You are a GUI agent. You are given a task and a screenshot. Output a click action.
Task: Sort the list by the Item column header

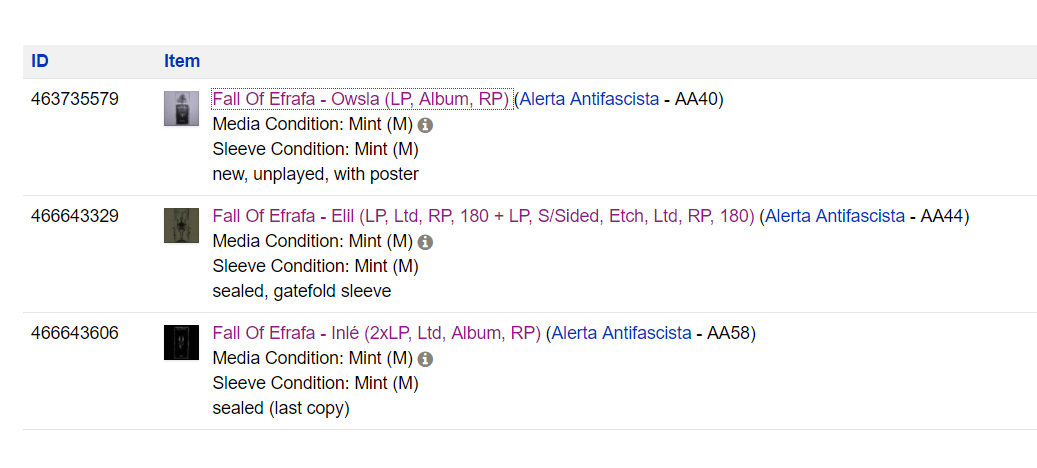[x=182, y=61]
